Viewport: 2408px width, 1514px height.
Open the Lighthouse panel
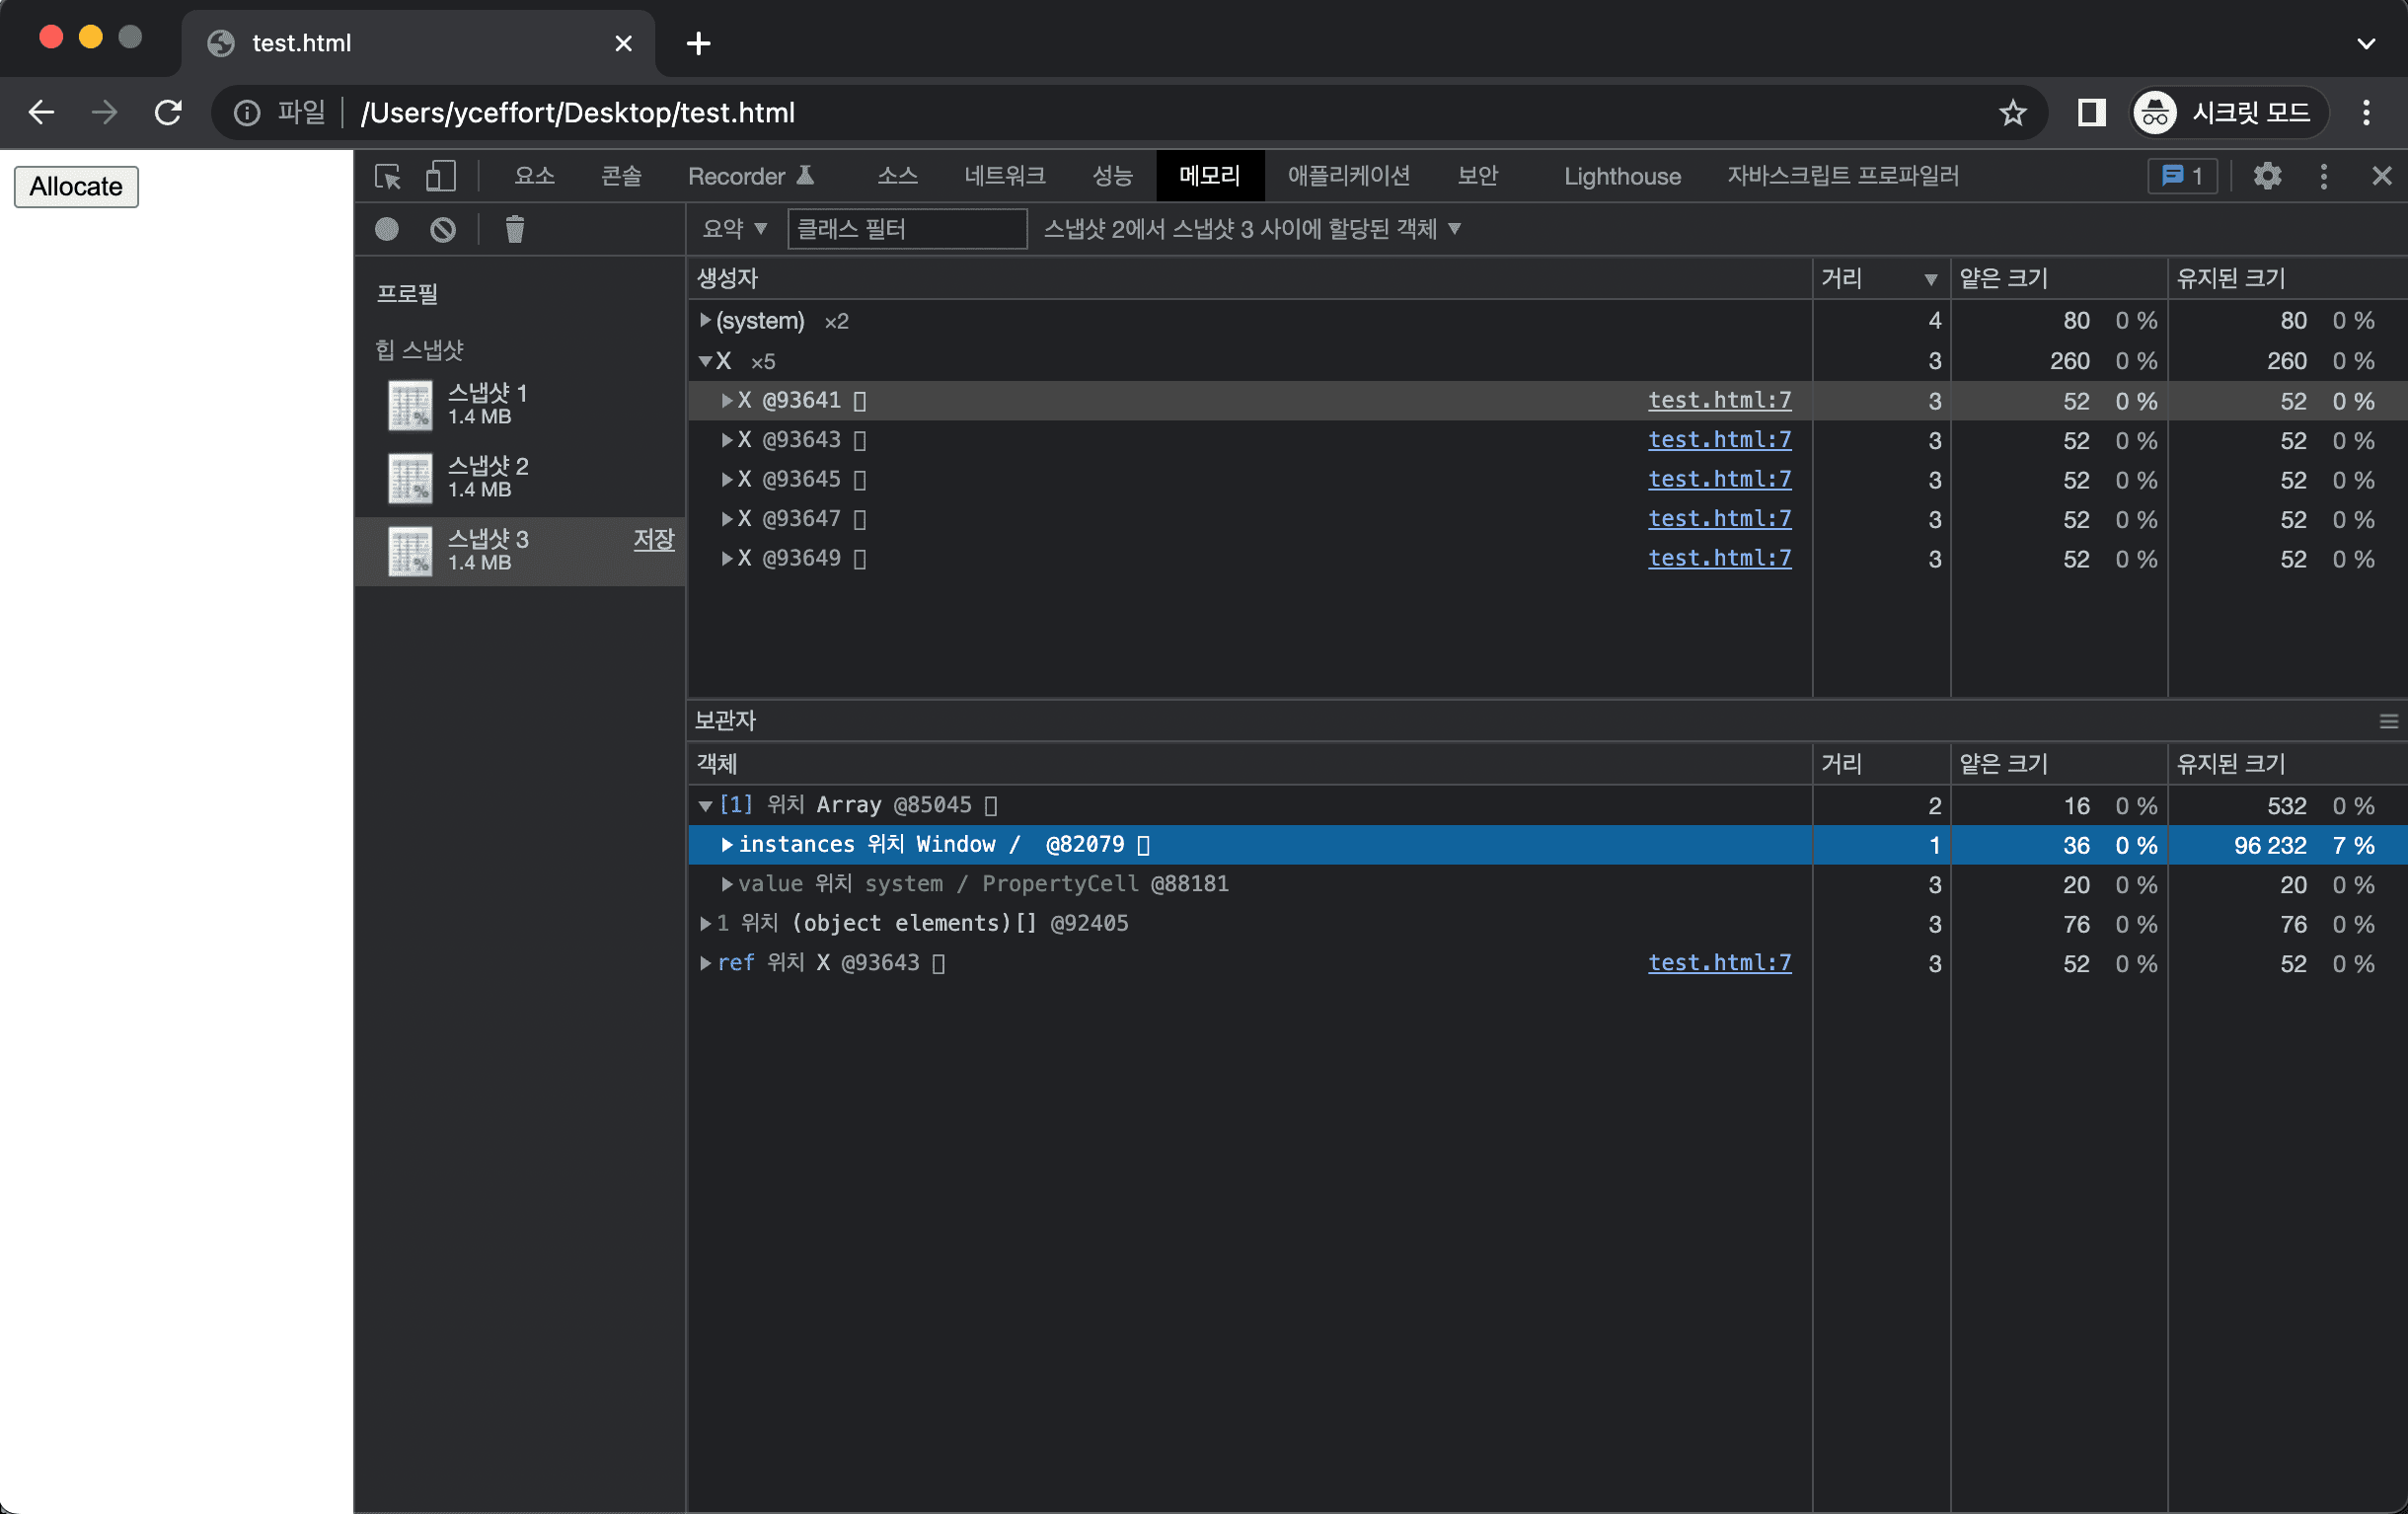coord(1620,176)
